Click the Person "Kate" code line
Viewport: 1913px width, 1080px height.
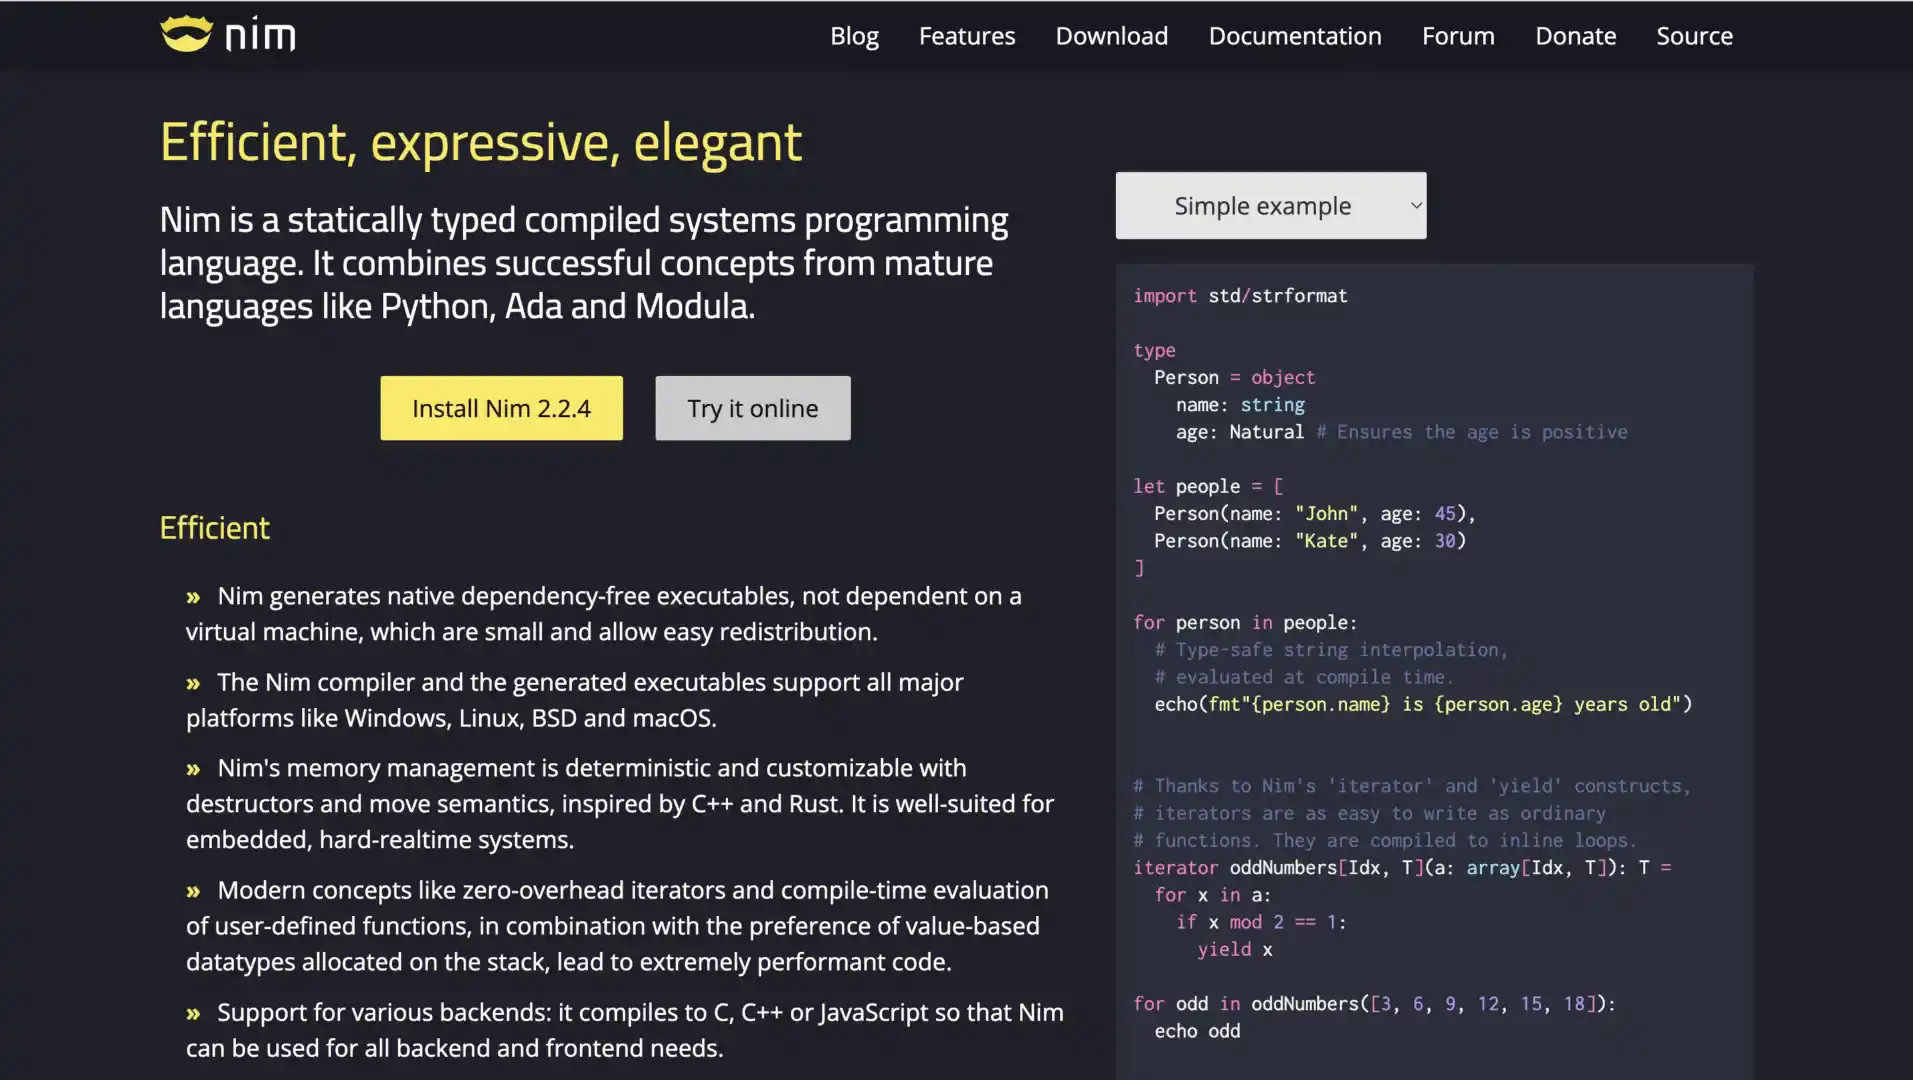pos(1310,541)
